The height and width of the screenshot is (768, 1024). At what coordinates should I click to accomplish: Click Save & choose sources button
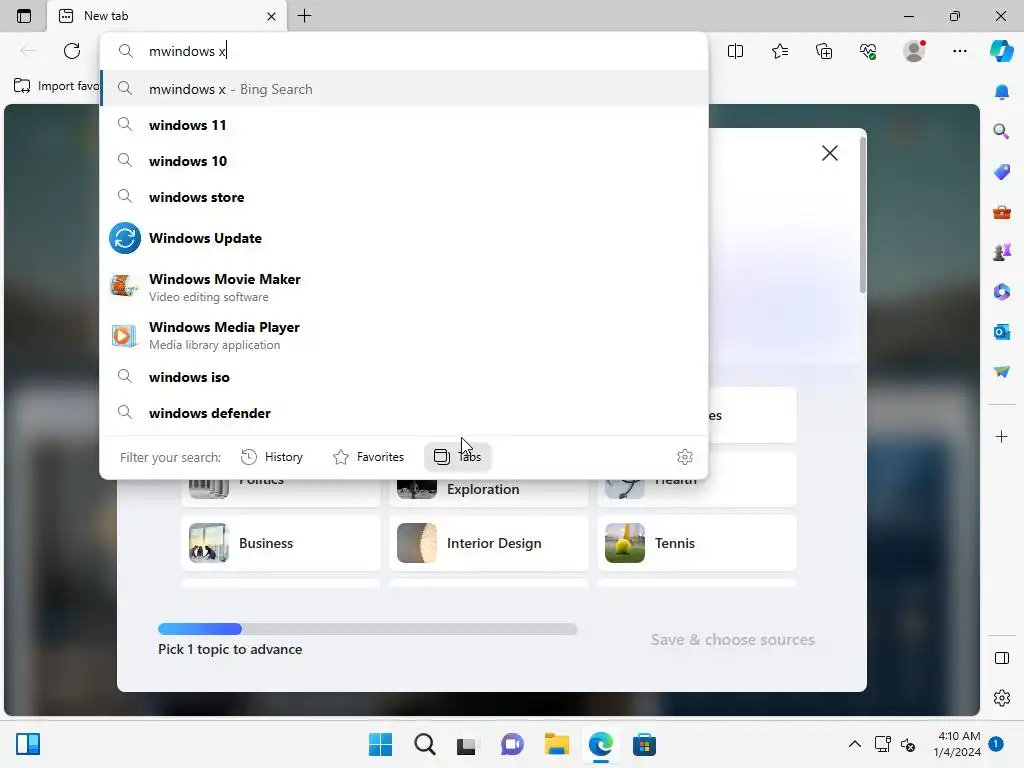(733, 639)
